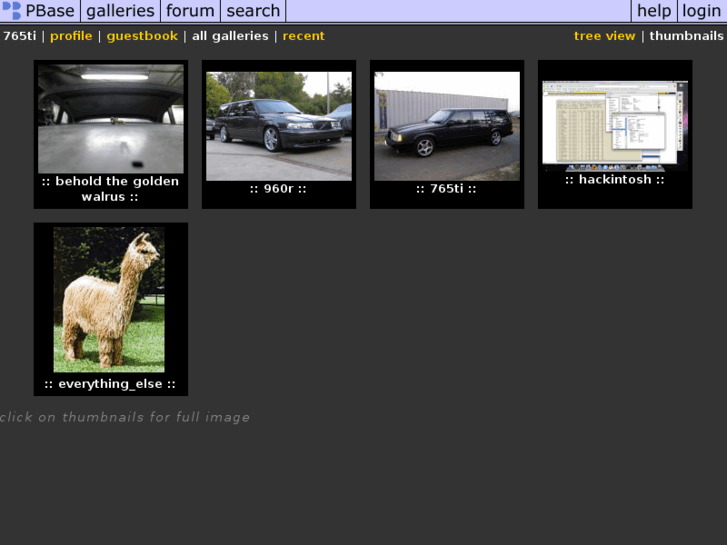
Task: Go to the forum page
Action: (x=190, y=11)
